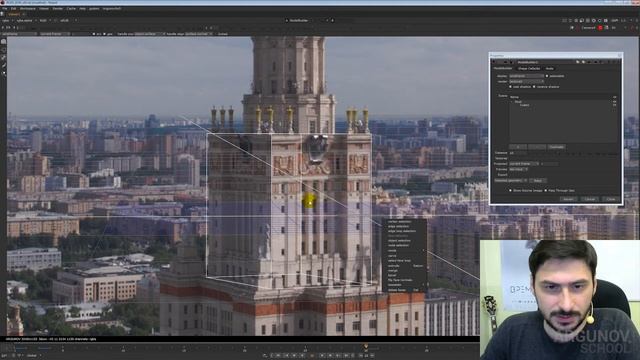Screen dimensions: 640x360
Task: Open the Viewer menu
Action: (x=44, y=9)
